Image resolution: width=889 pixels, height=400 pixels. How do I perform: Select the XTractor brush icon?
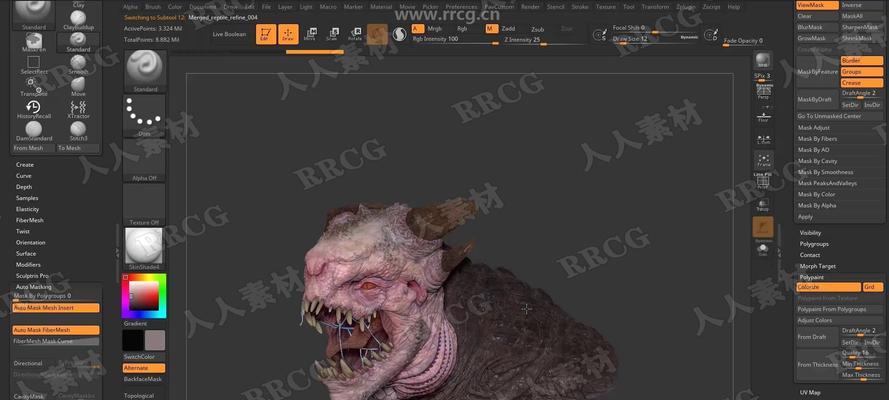(78, 108)
